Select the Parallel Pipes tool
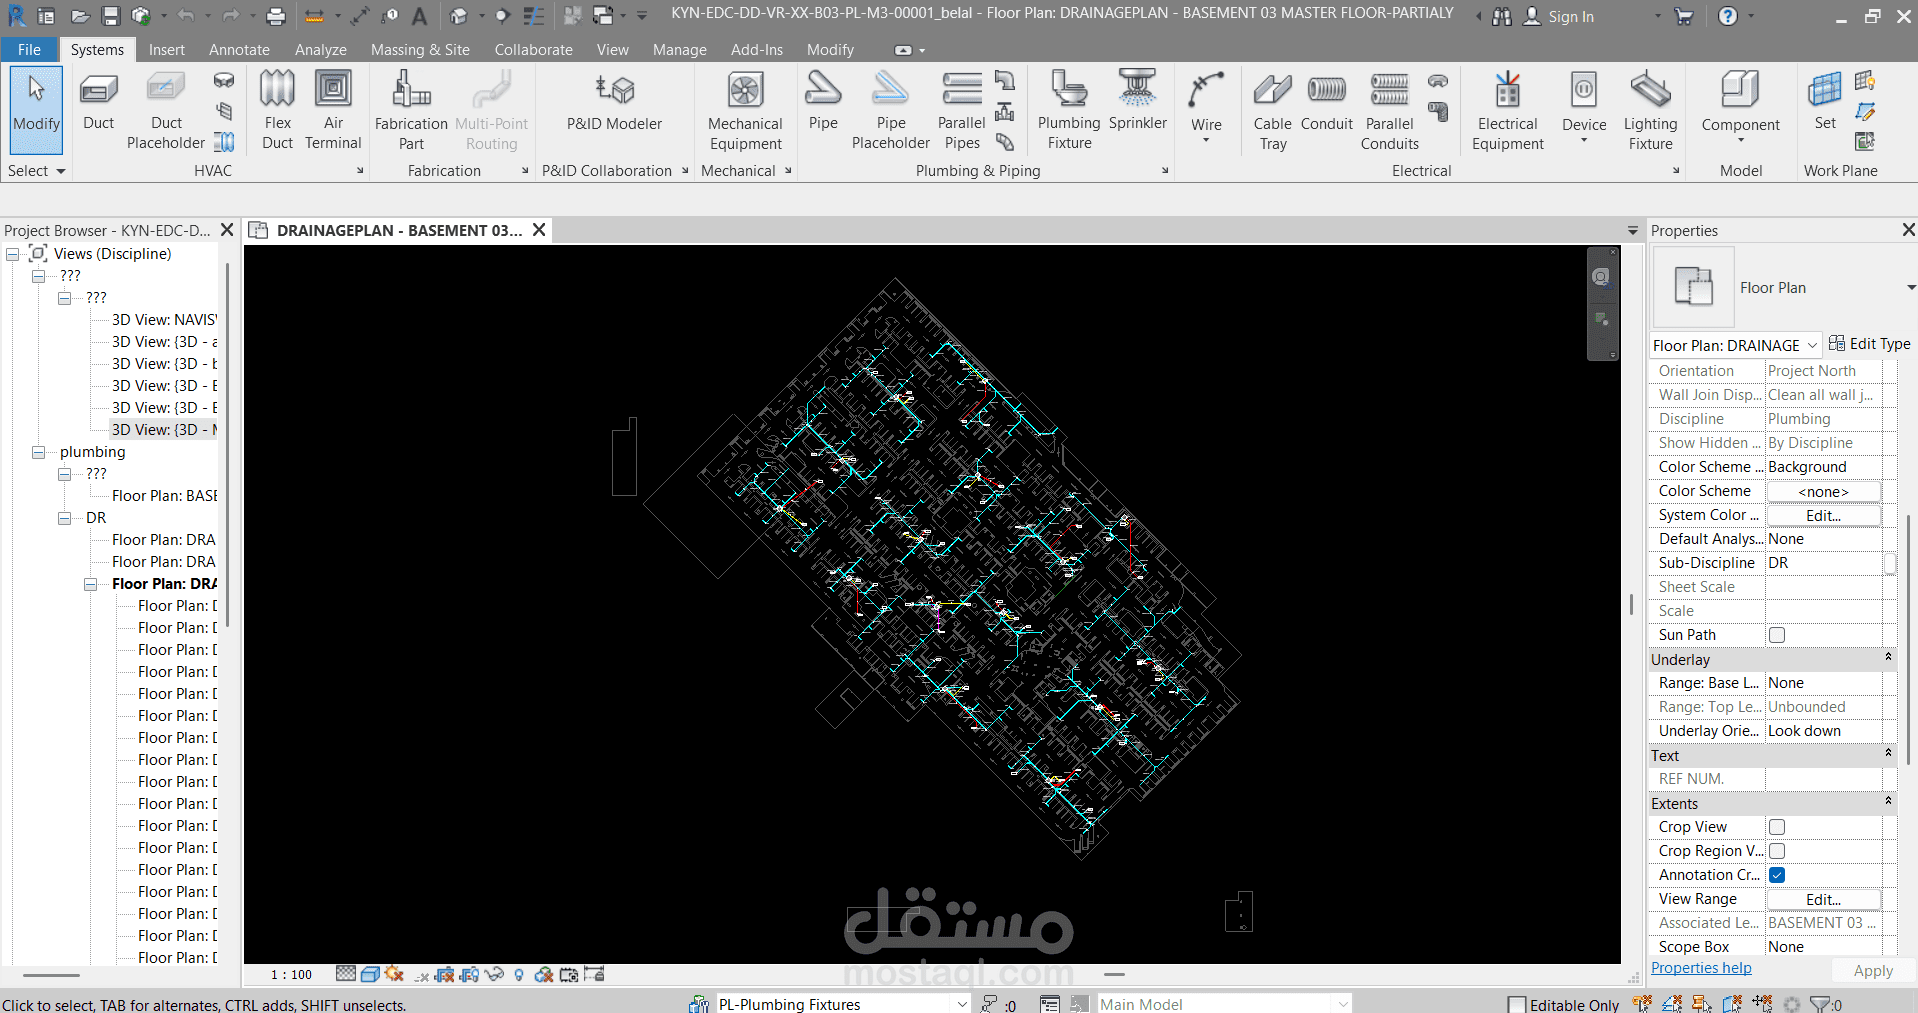 pos(962,110)
